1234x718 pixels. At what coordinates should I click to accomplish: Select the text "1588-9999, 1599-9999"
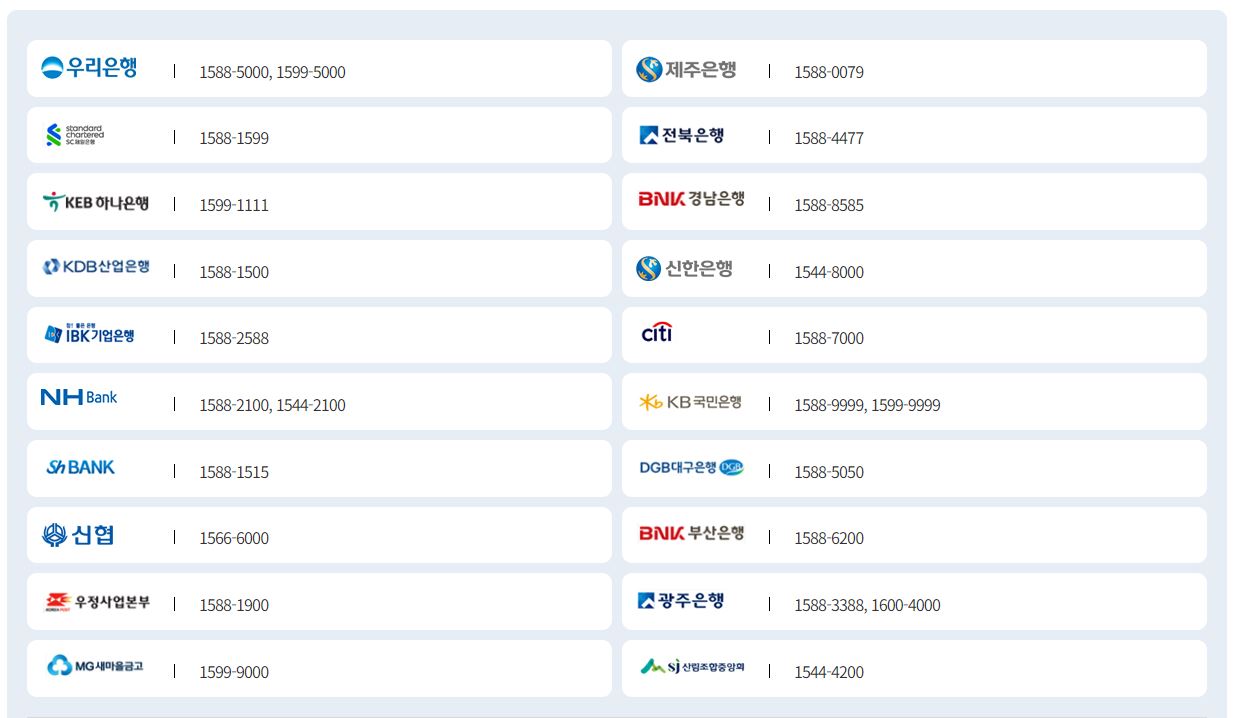[867, 405]
